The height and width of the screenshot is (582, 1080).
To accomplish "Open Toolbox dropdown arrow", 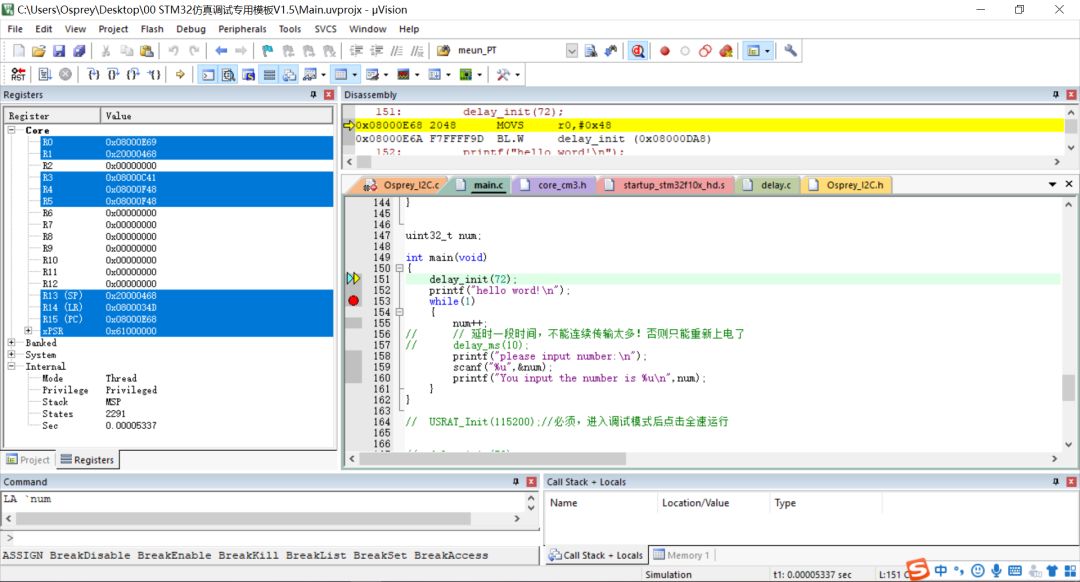I will click(517, 74).
